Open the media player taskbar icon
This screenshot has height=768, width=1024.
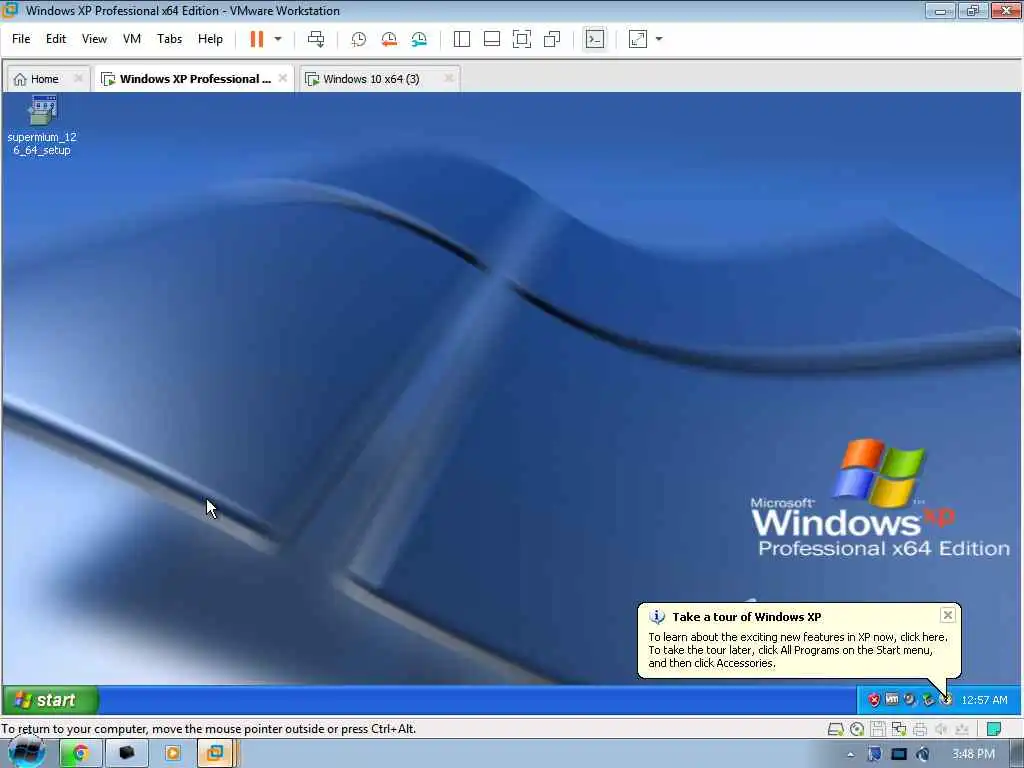tap(173, 754)
